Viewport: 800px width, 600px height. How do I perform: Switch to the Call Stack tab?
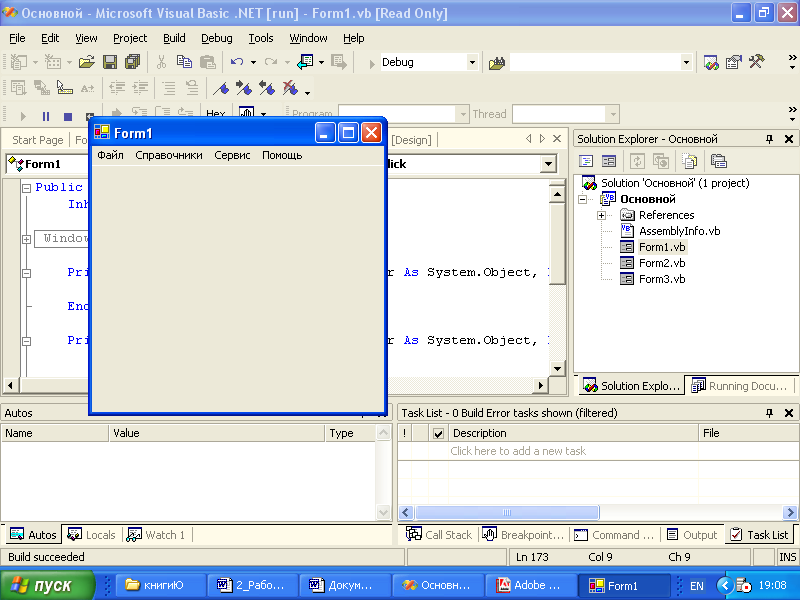tap(439, 535)
